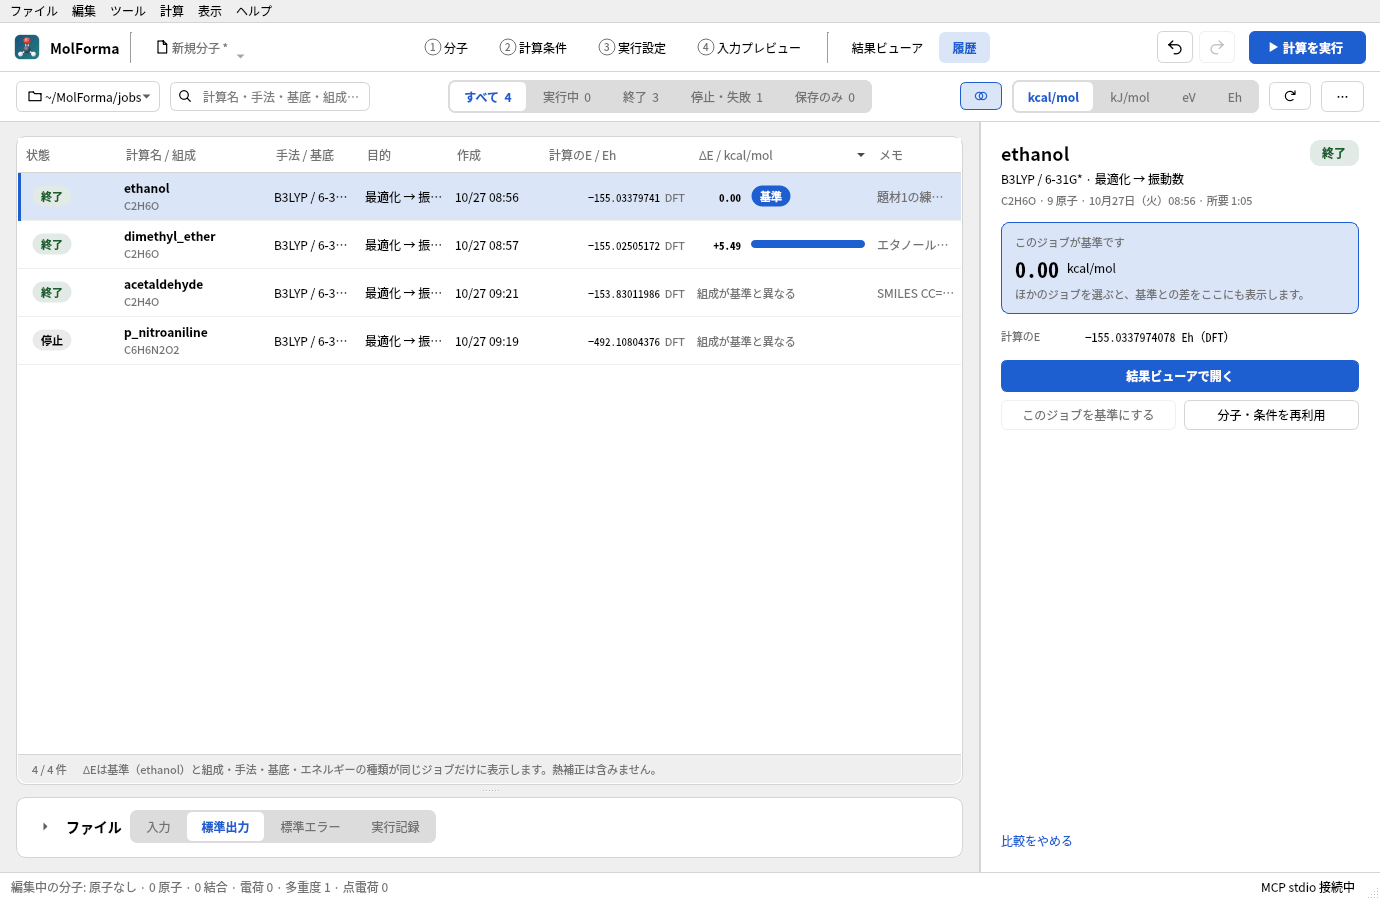Click the 比較をやめる link
Viewport: 1380px width, 900px height.
point(1037,841)
